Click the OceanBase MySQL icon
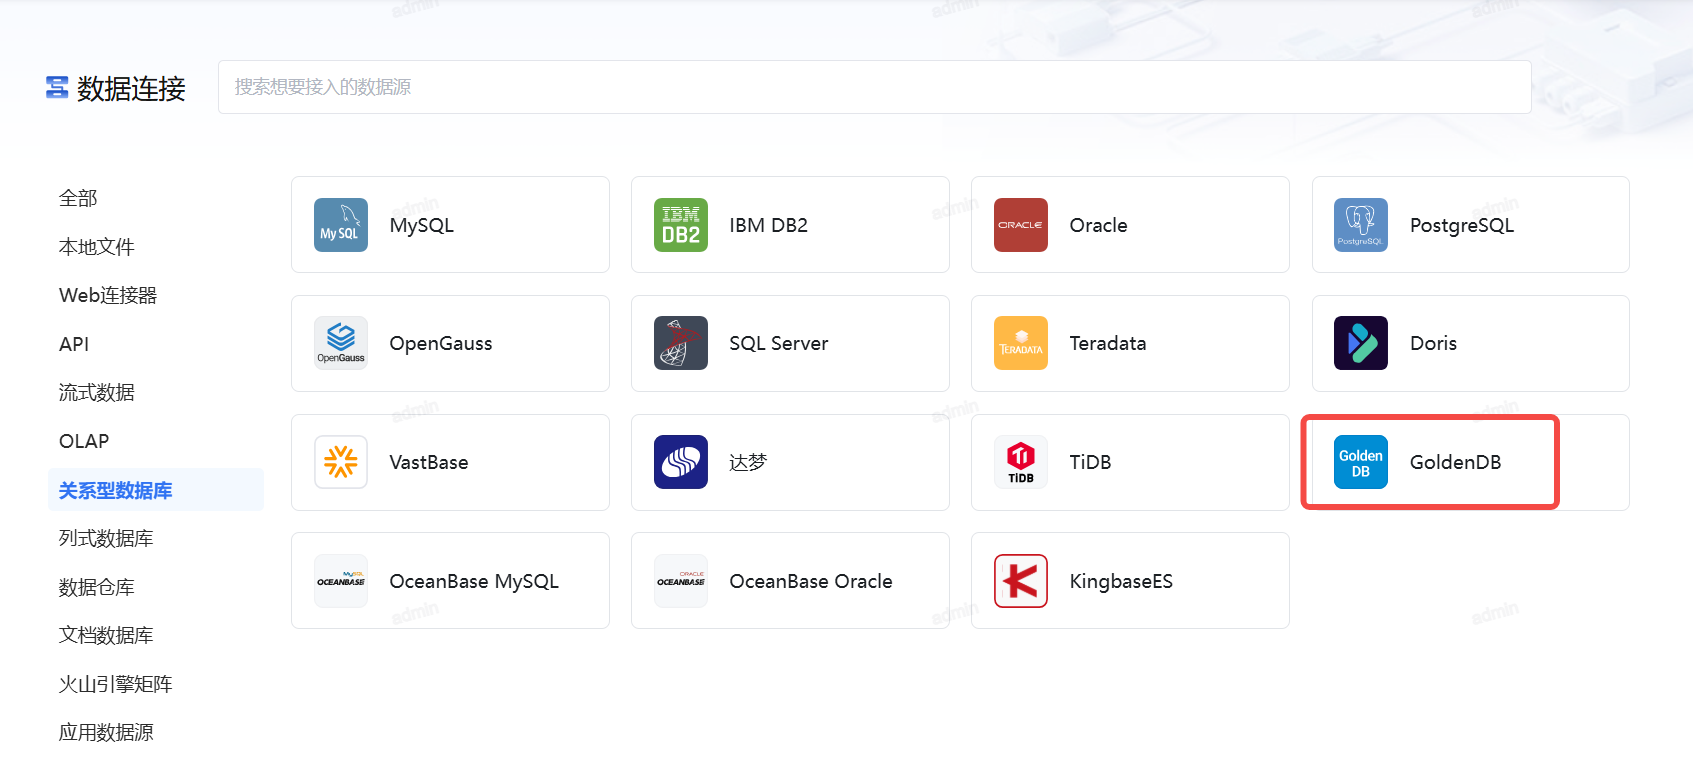 [341, 581]
